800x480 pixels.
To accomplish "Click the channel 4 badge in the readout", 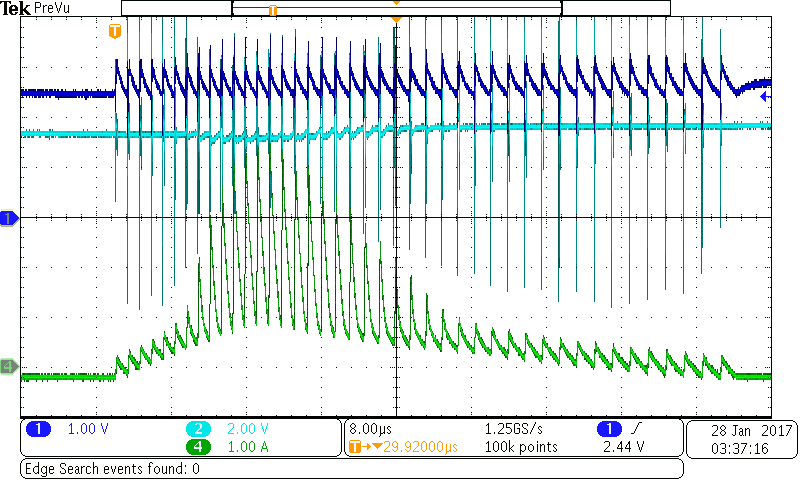I will (x=198, y=447).
